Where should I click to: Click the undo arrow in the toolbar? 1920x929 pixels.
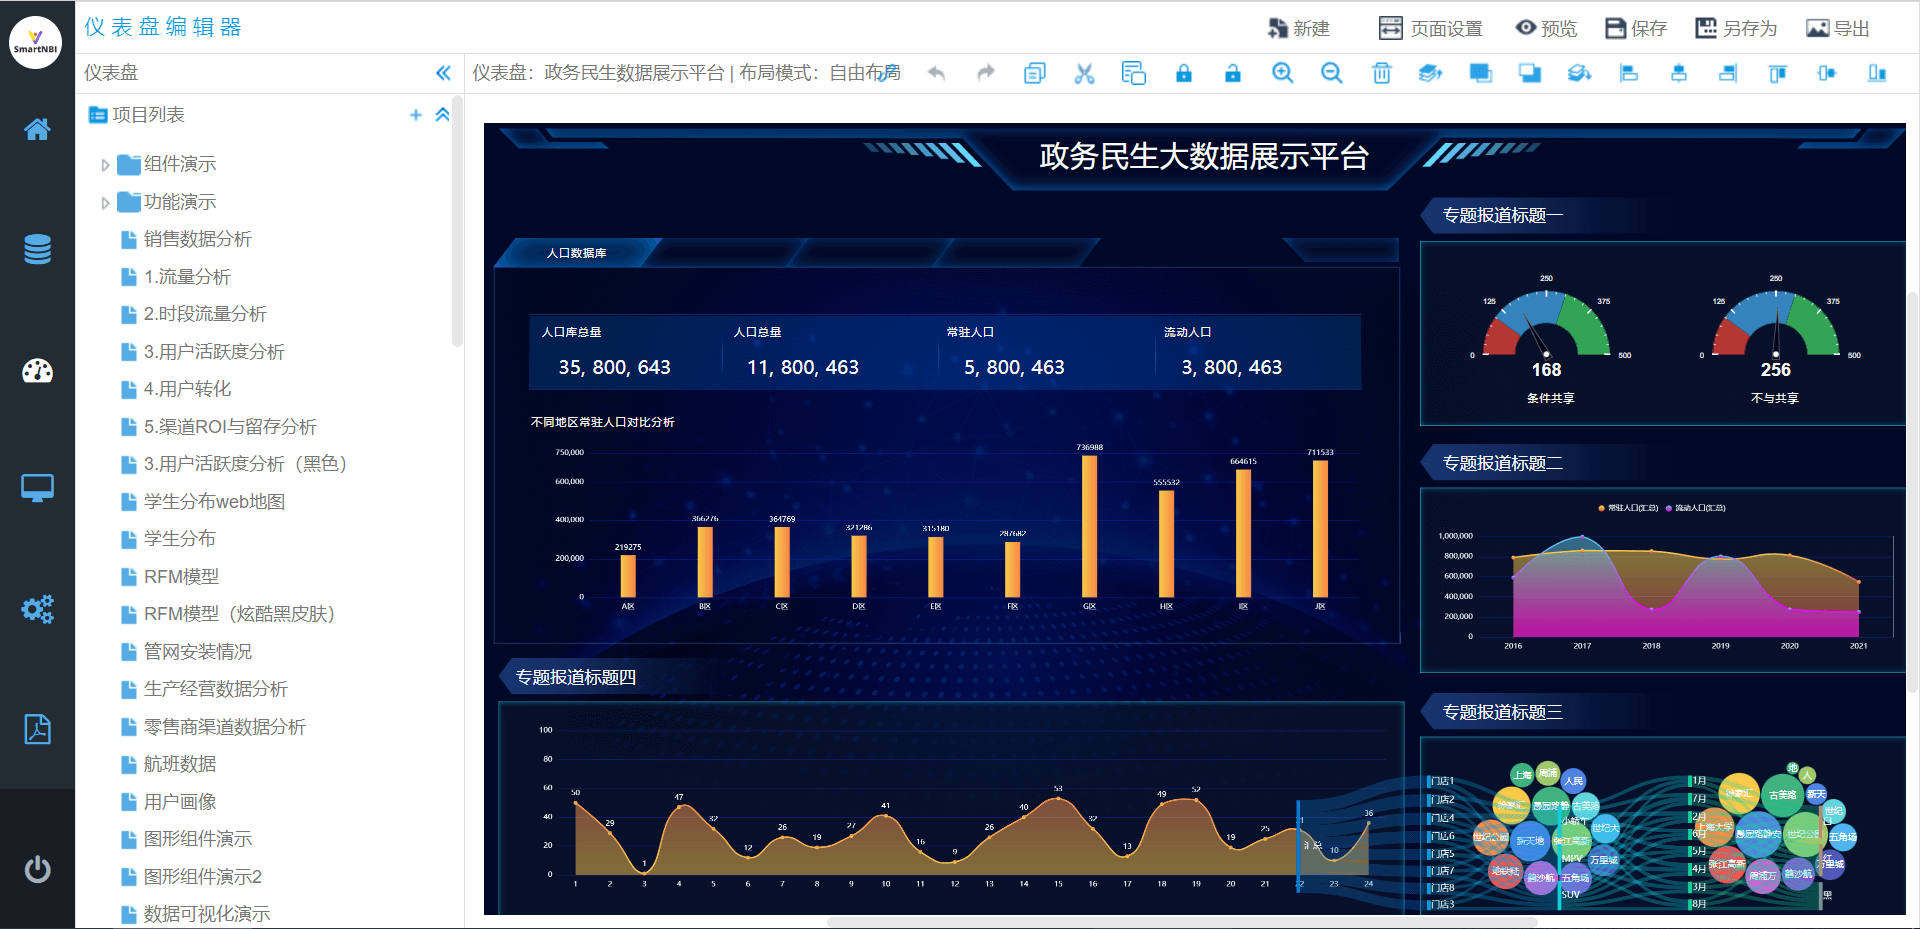tap(936, 73)
